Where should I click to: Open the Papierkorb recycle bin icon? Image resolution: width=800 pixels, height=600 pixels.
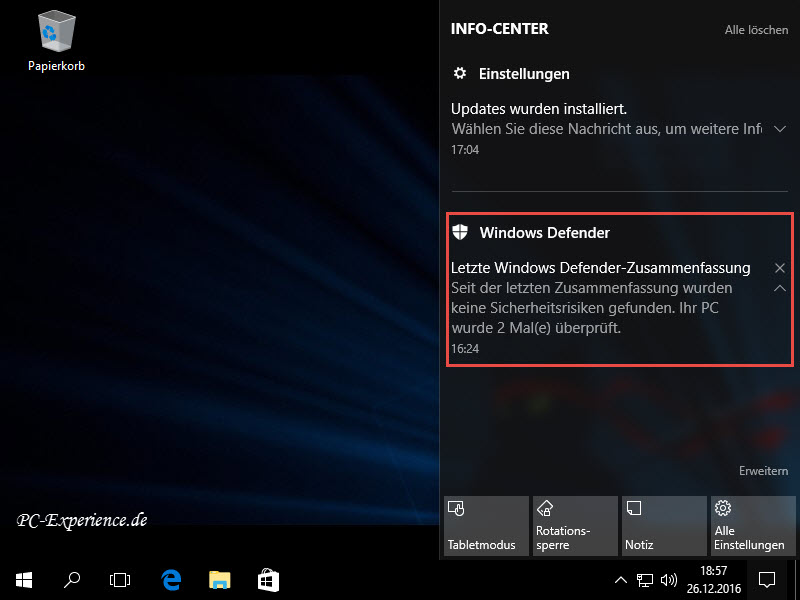pos(56,35)
